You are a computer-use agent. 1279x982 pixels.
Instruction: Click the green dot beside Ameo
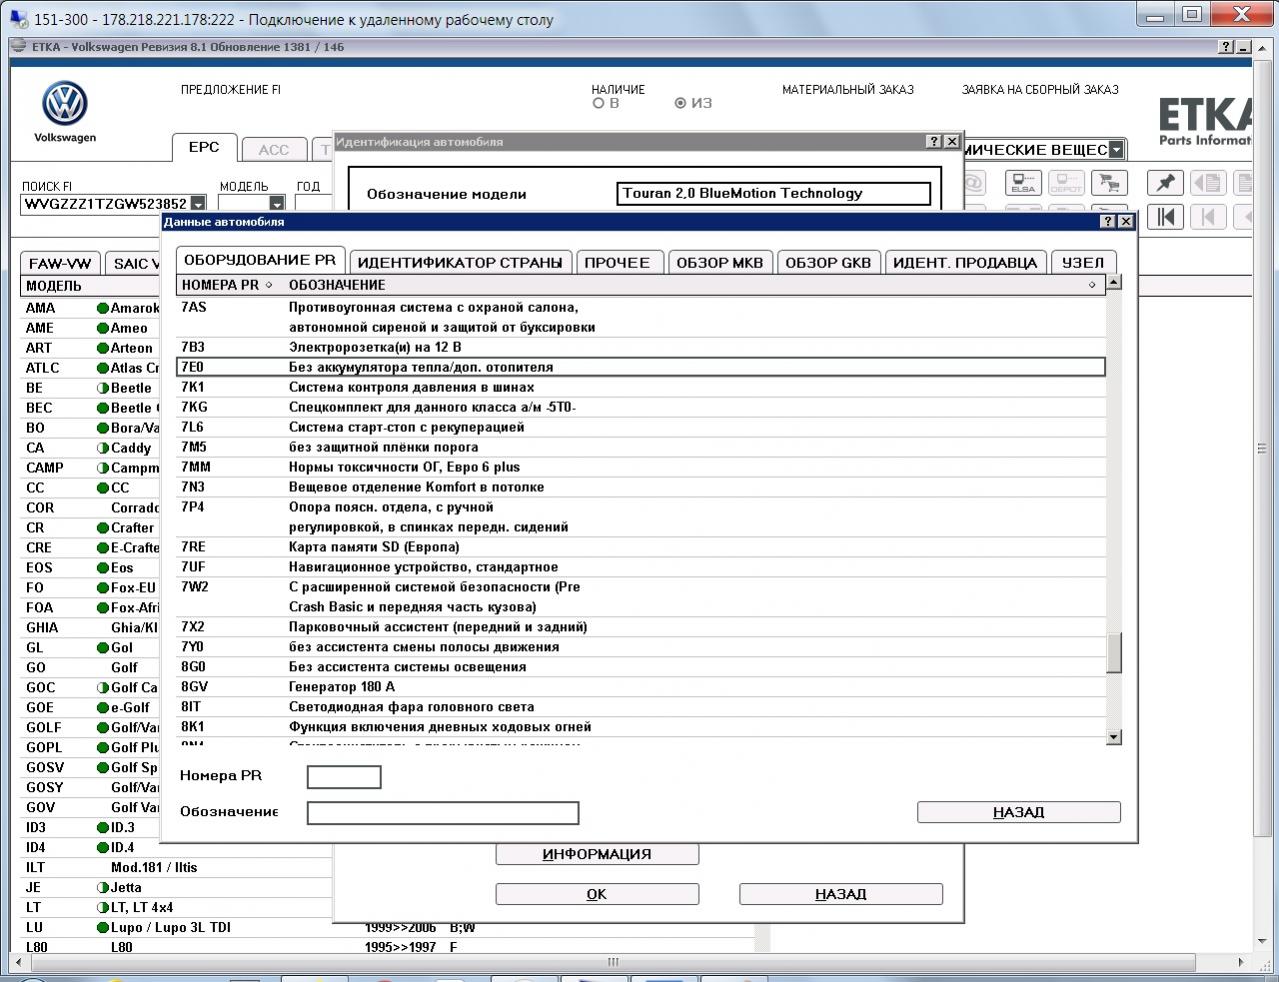point(102,328)
